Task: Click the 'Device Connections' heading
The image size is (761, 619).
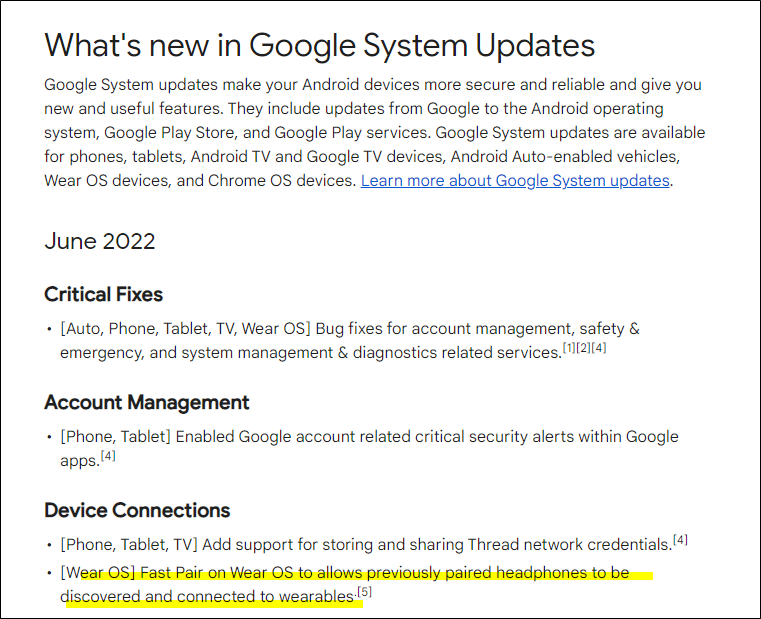Action: pos(137,510)
